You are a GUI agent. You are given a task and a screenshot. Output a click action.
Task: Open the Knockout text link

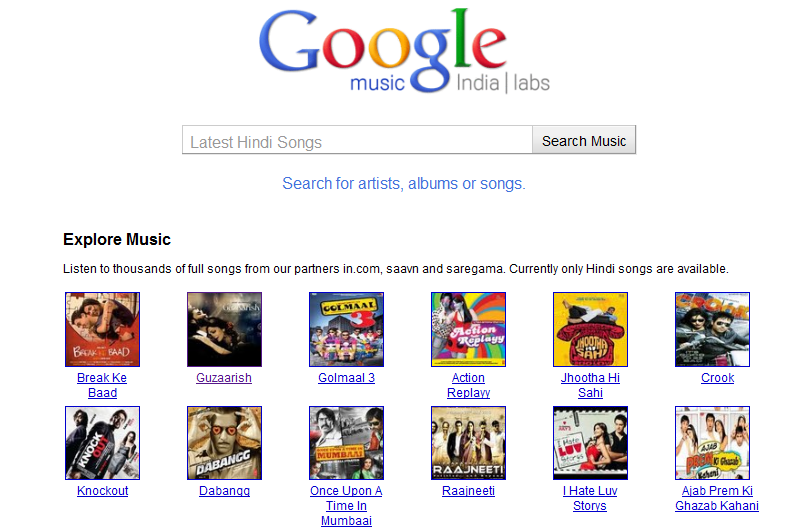pos(102,491)
